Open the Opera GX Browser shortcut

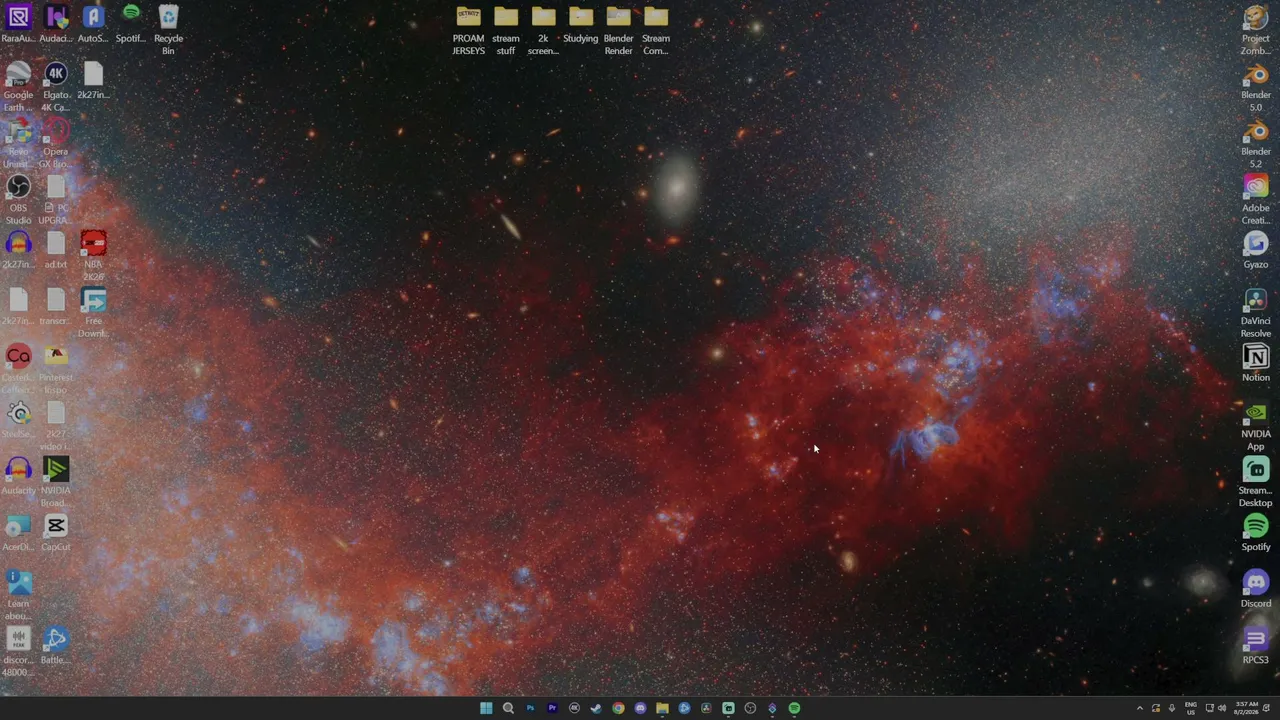point(56,144)
